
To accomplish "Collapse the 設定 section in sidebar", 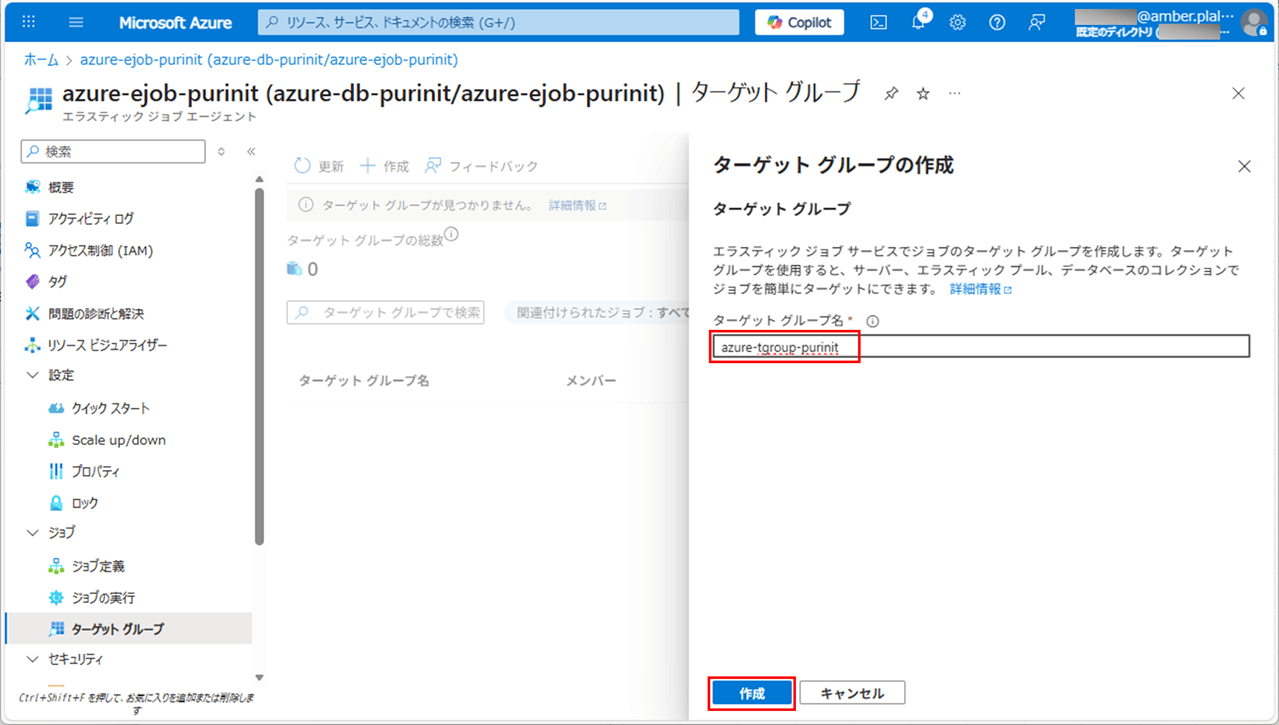I will click(x=32, y=375).
